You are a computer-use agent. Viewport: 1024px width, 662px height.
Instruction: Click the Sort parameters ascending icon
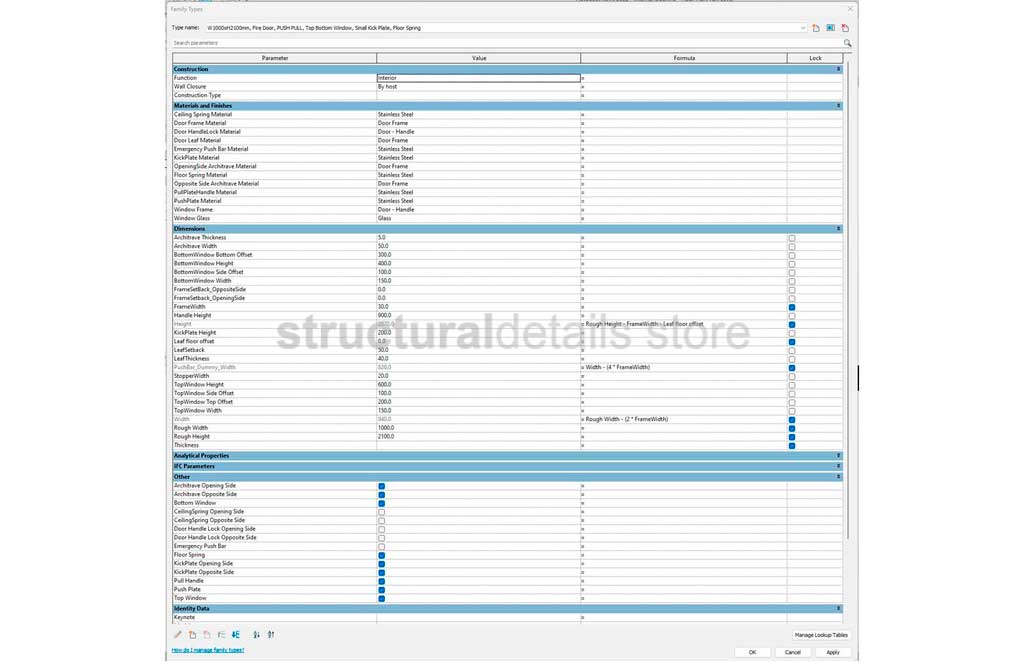257,634
